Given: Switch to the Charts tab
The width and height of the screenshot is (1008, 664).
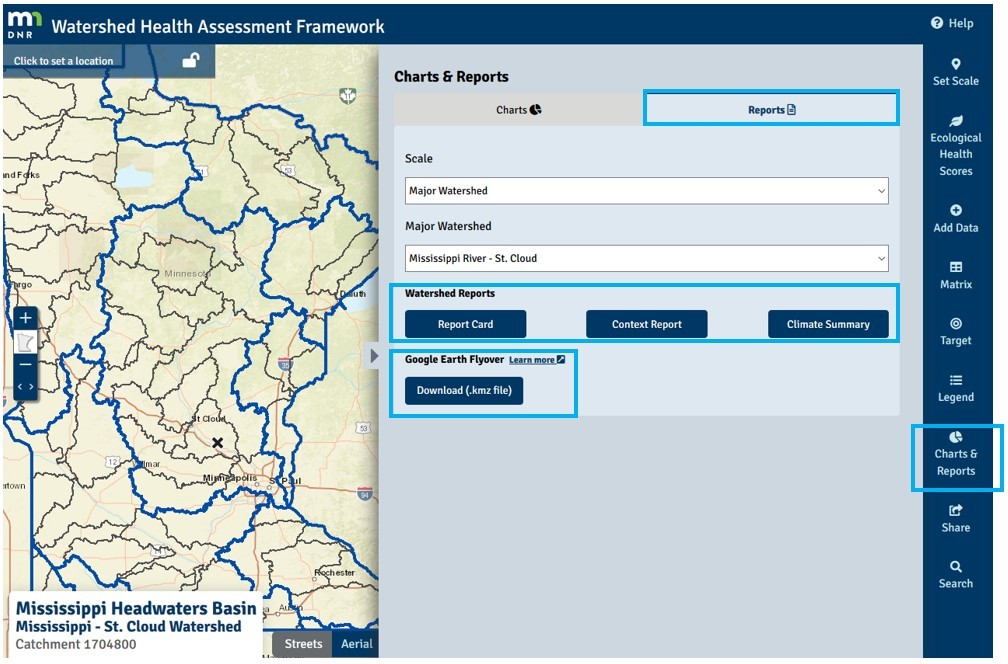Looking at the screenshot, I should tap(518, 110).
